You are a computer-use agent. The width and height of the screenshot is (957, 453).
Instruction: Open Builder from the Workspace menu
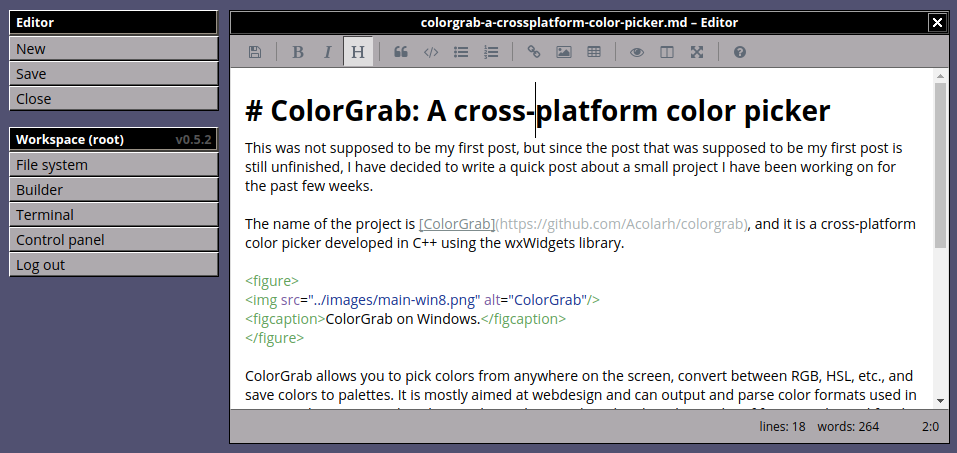(x=114, y=190)
